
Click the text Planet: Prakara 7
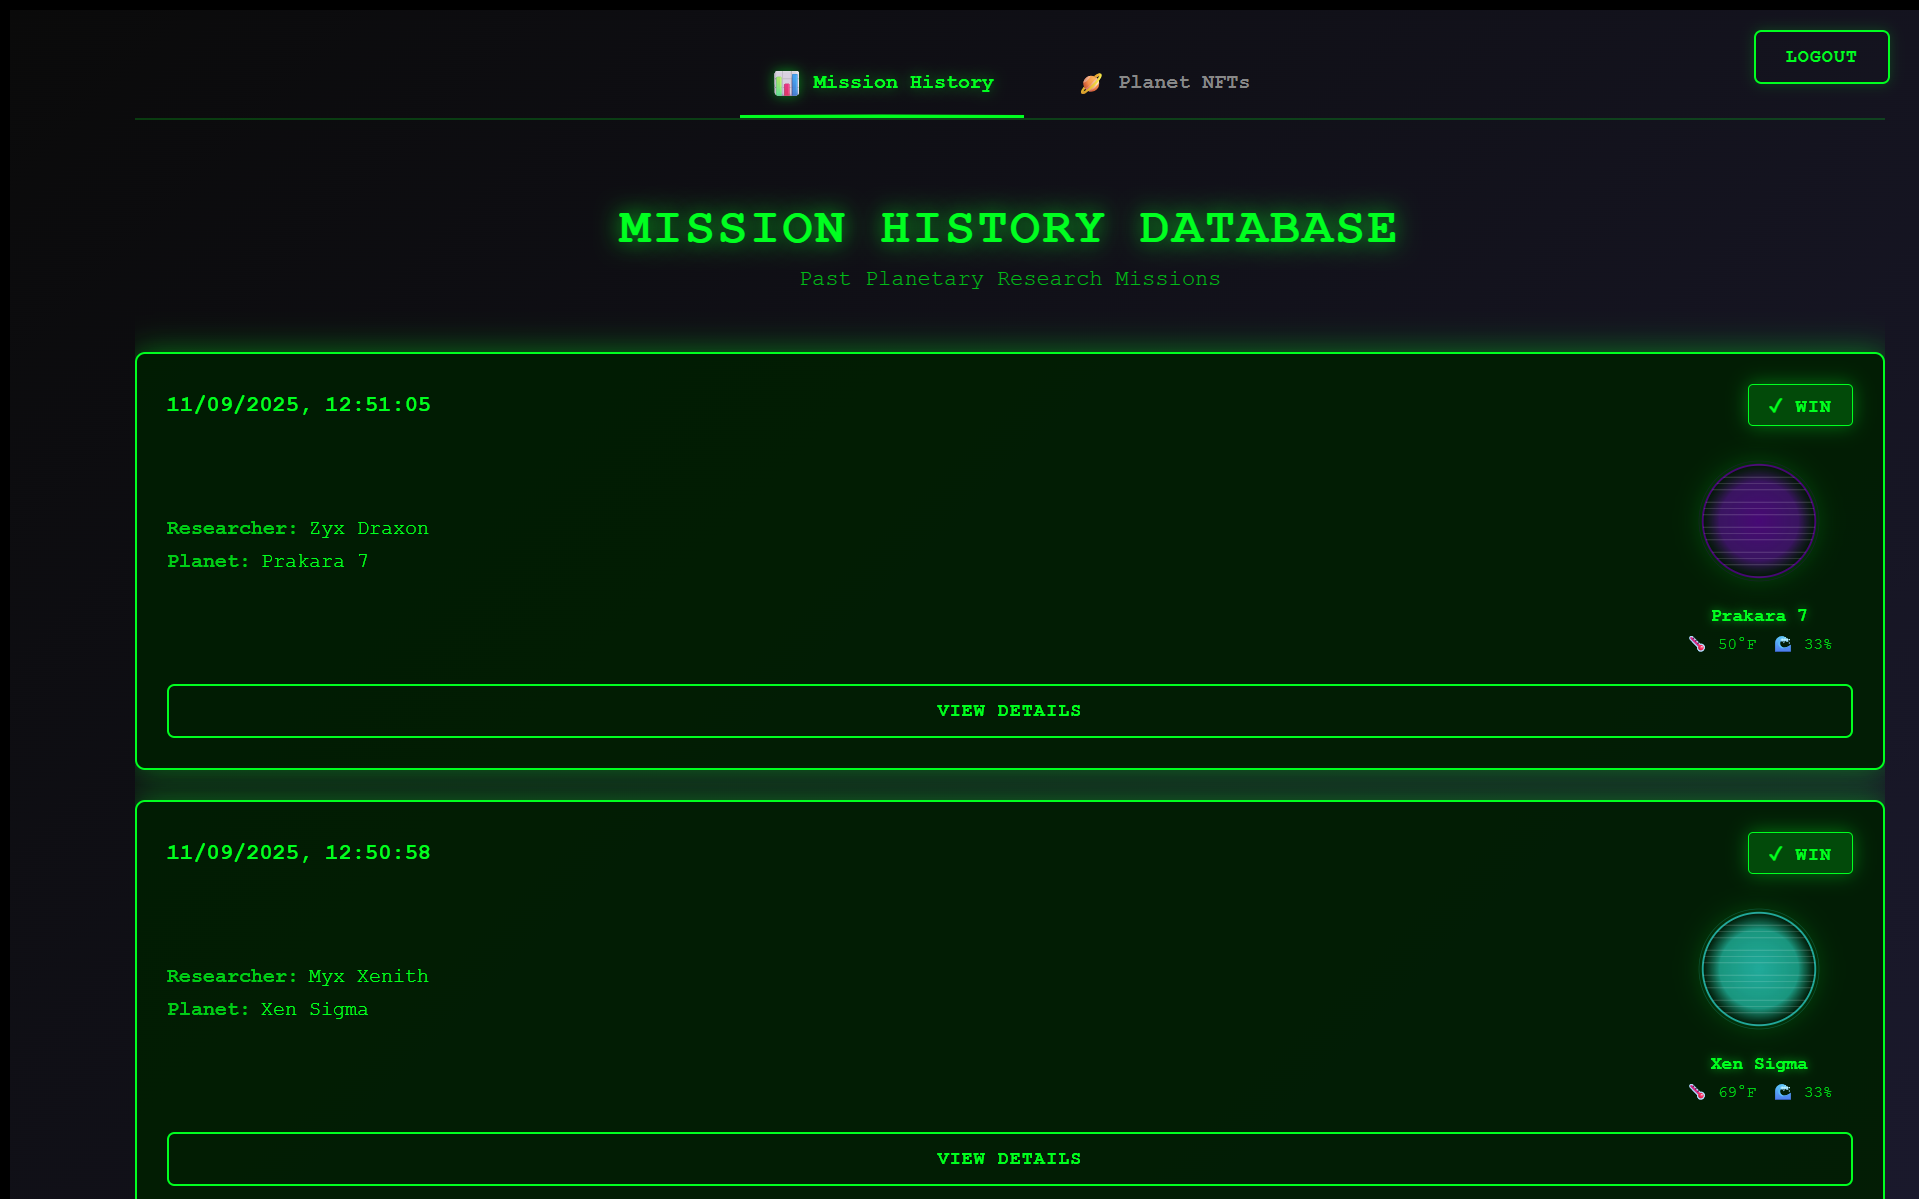pyautogui.click(x=267, y=561)
